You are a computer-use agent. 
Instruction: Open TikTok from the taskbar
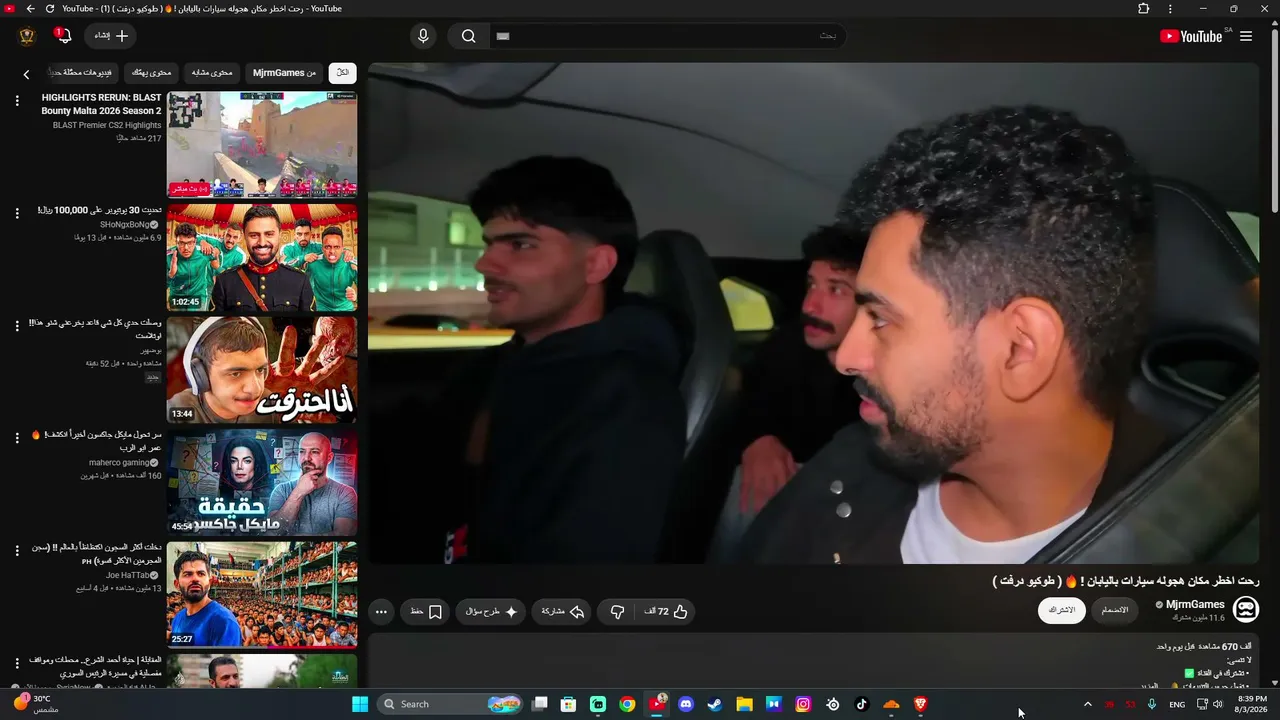862,704
